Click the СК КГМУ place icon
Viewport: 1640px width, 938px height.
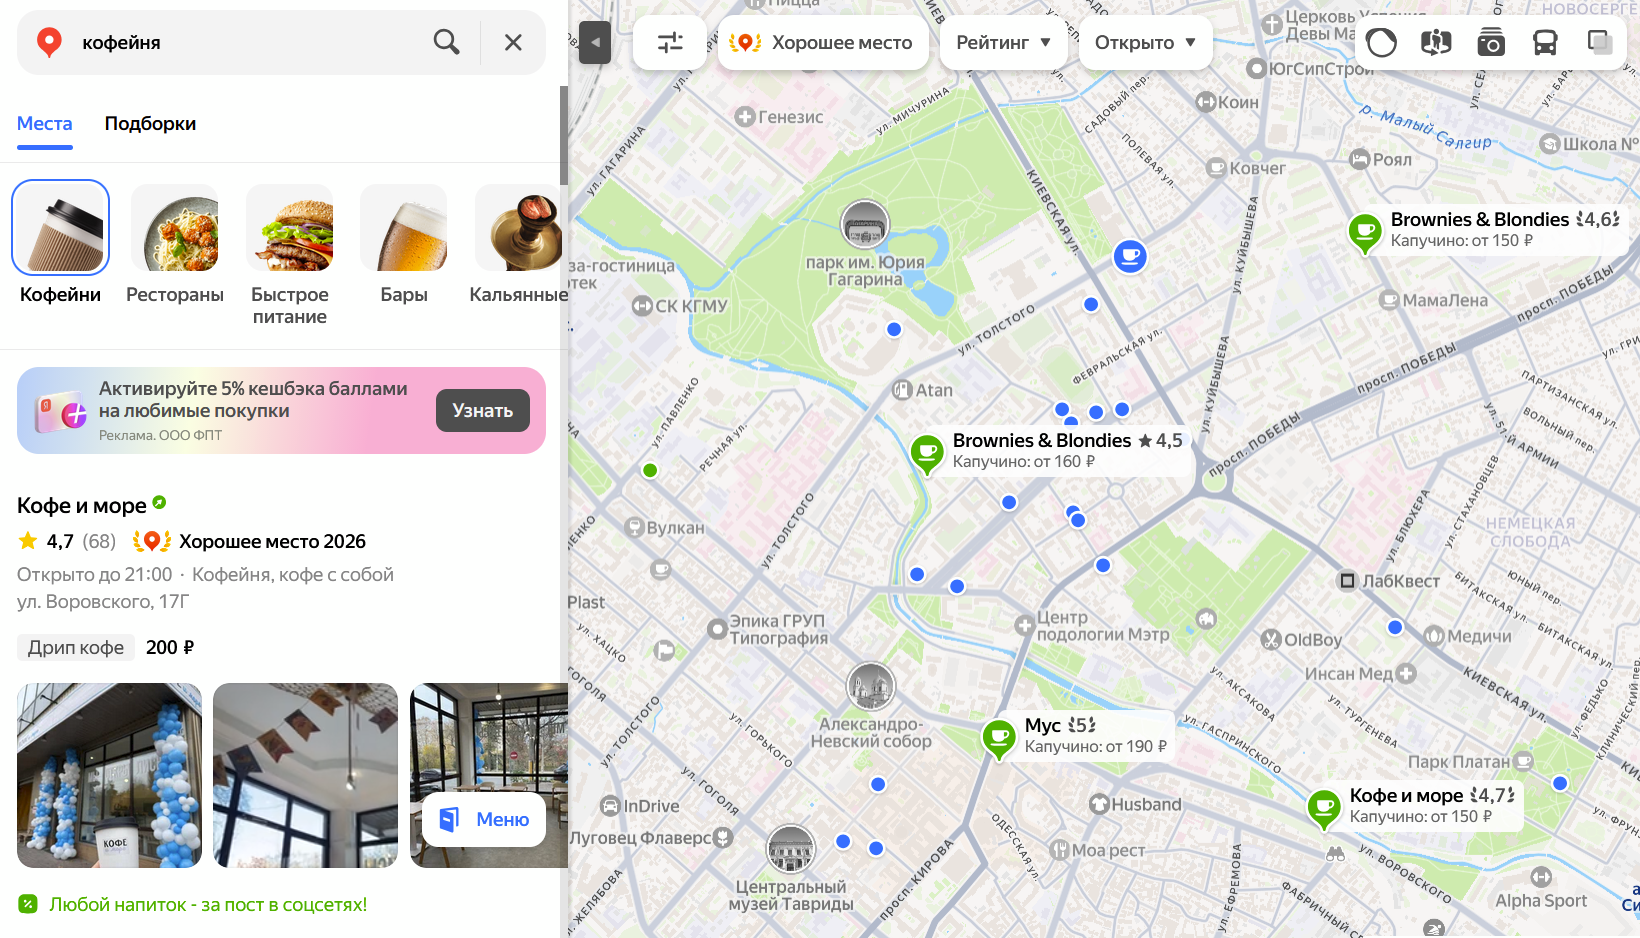[x=642, y=306]
